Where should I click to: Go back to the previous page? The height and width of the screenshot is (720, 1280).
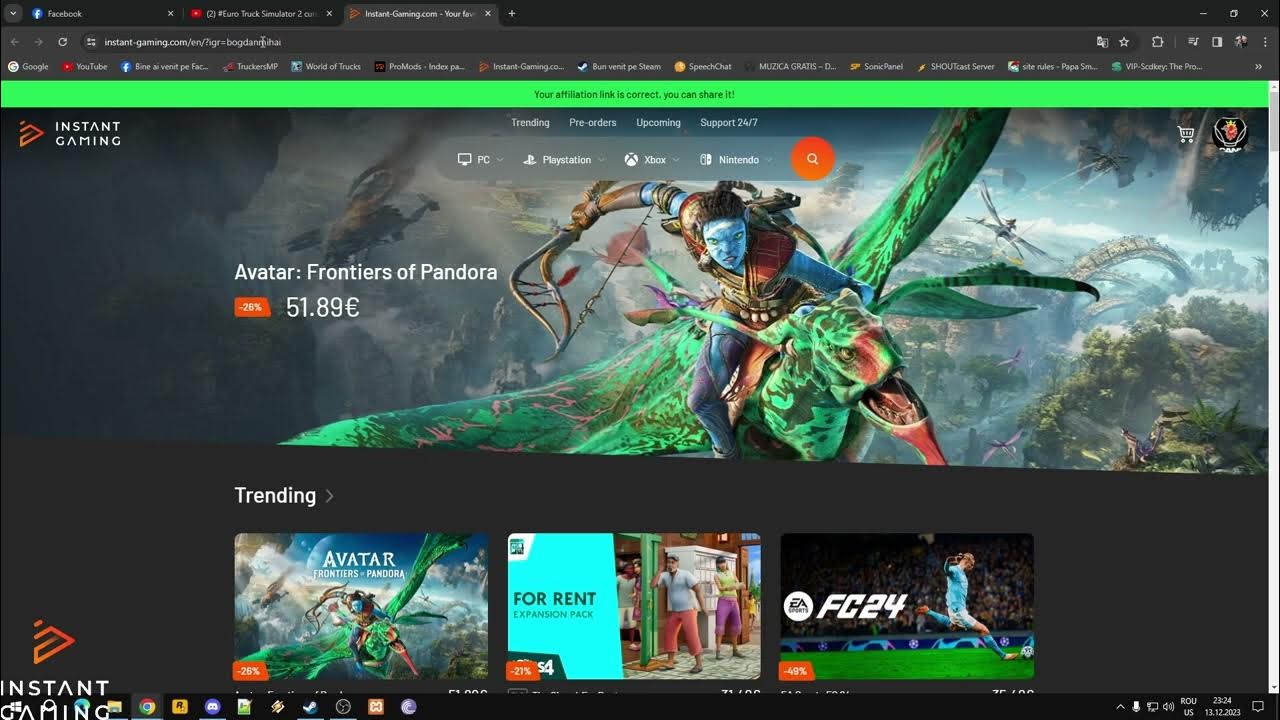14,42
